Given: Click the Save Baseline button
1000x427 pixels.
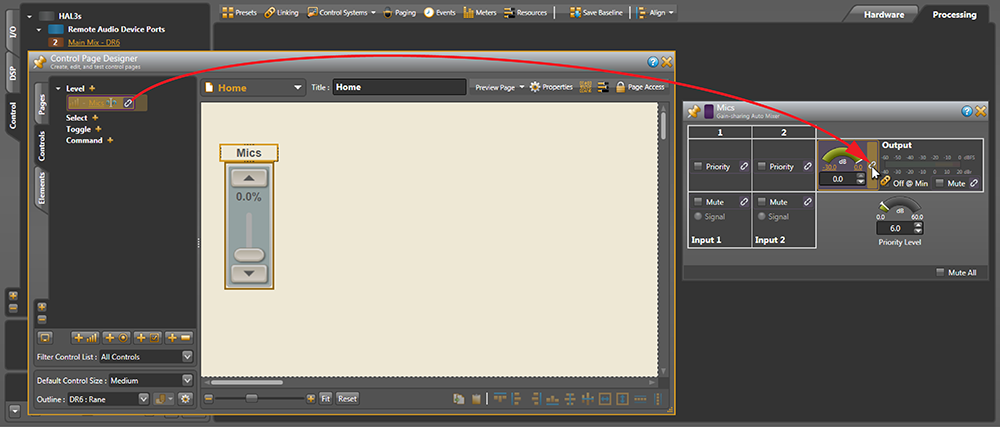Looking at the screenshot, I should tap(596, 12).
